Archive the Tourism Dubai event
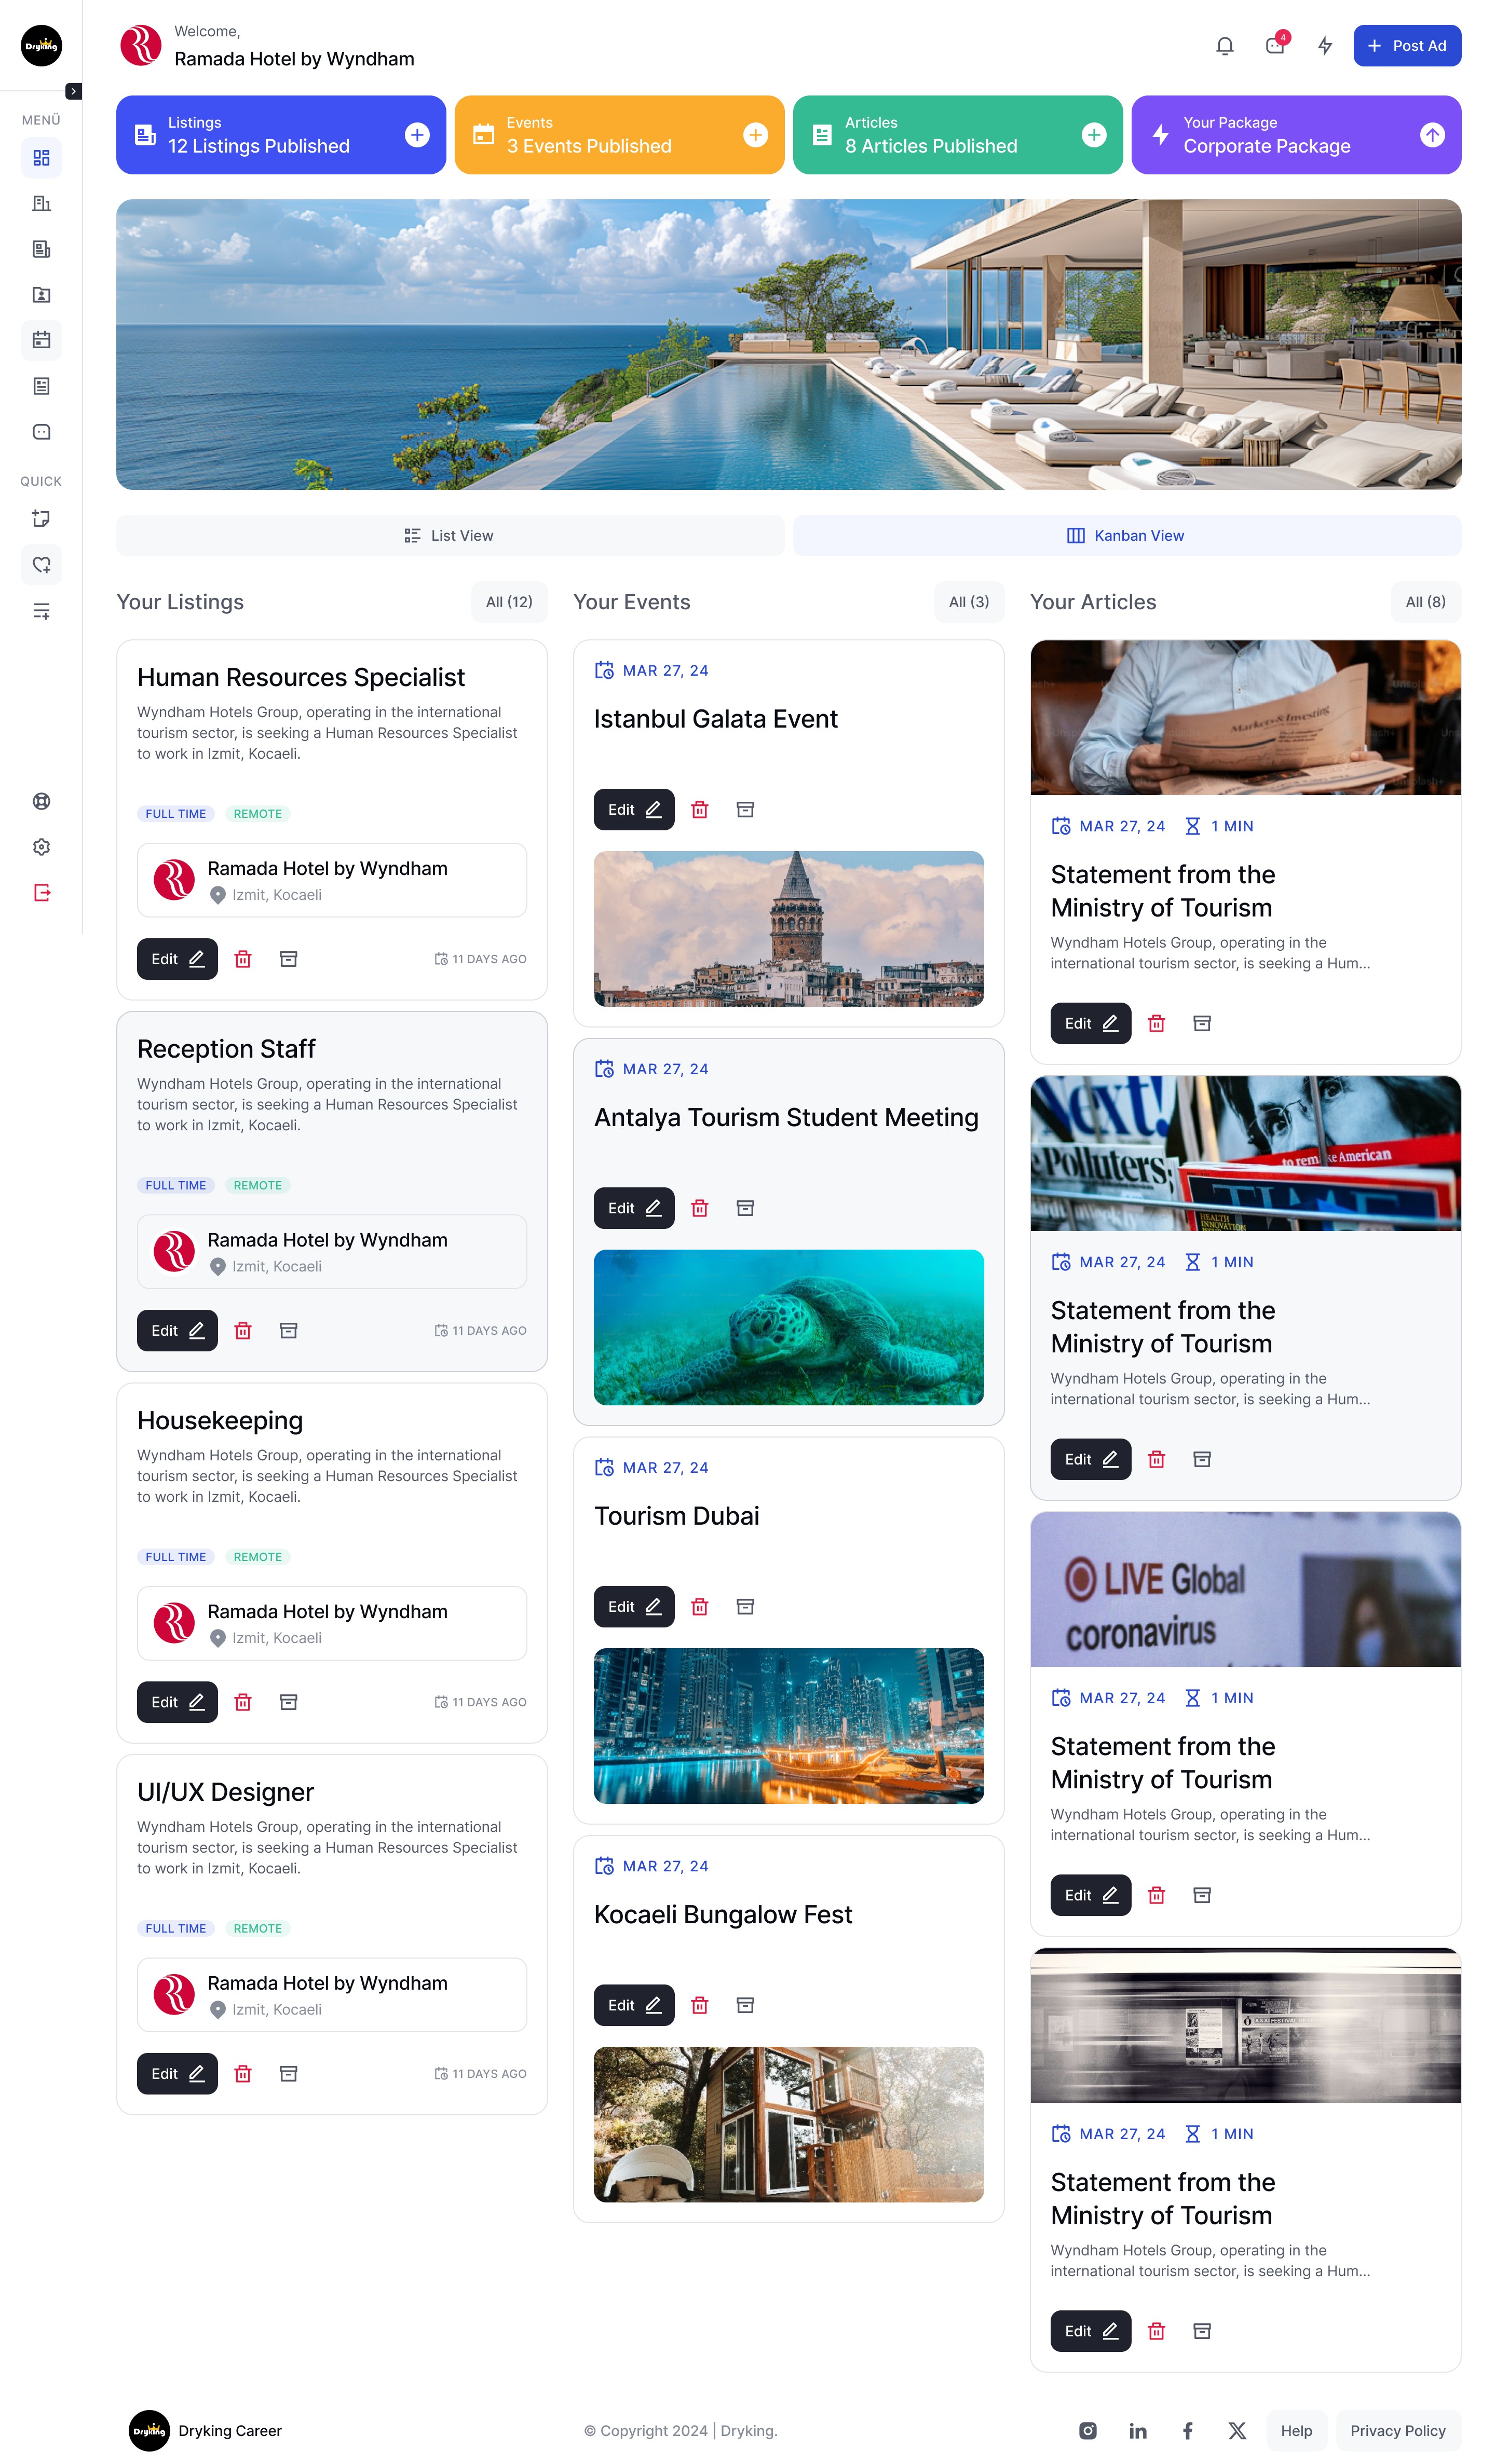The width and height of the screenshot is (1495, 2464). tap(745, 1606)
